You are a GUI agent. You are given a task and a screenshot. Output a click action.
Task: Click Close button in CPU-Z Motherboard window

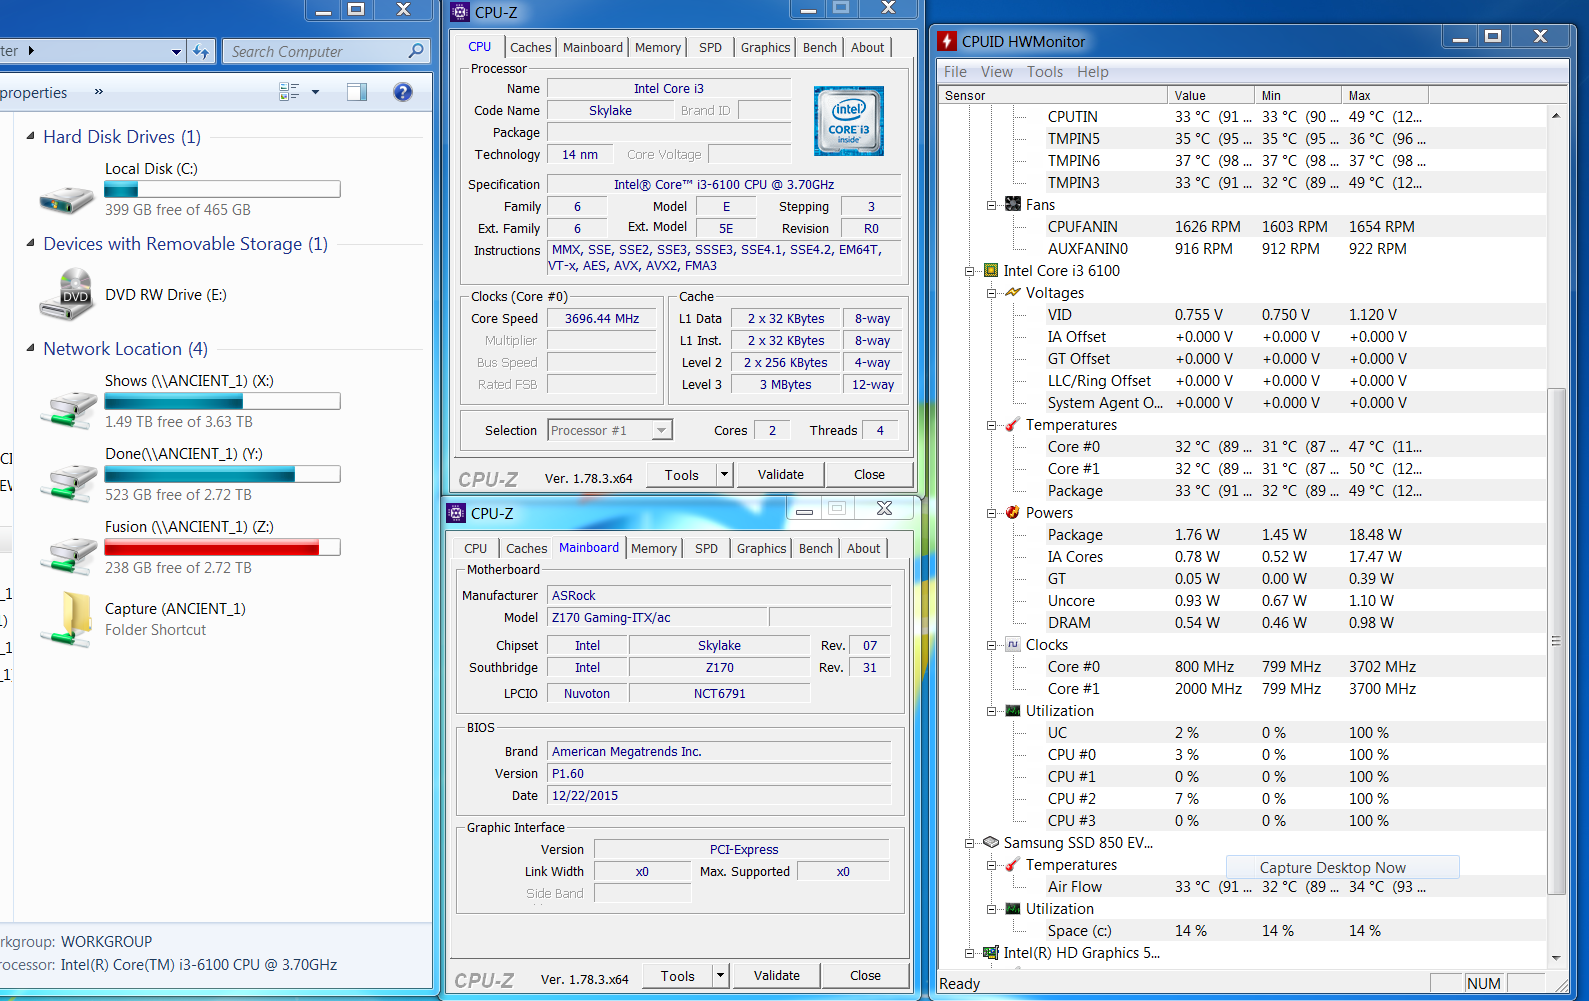coord(865,975)
